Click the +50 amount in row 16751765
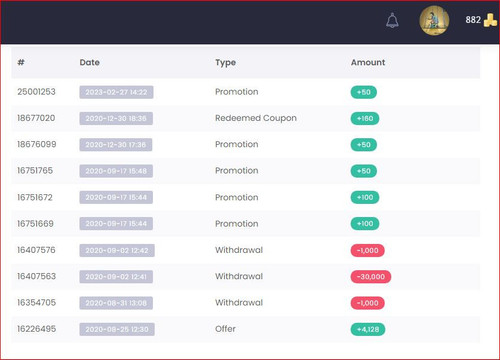 pos(364,171)
